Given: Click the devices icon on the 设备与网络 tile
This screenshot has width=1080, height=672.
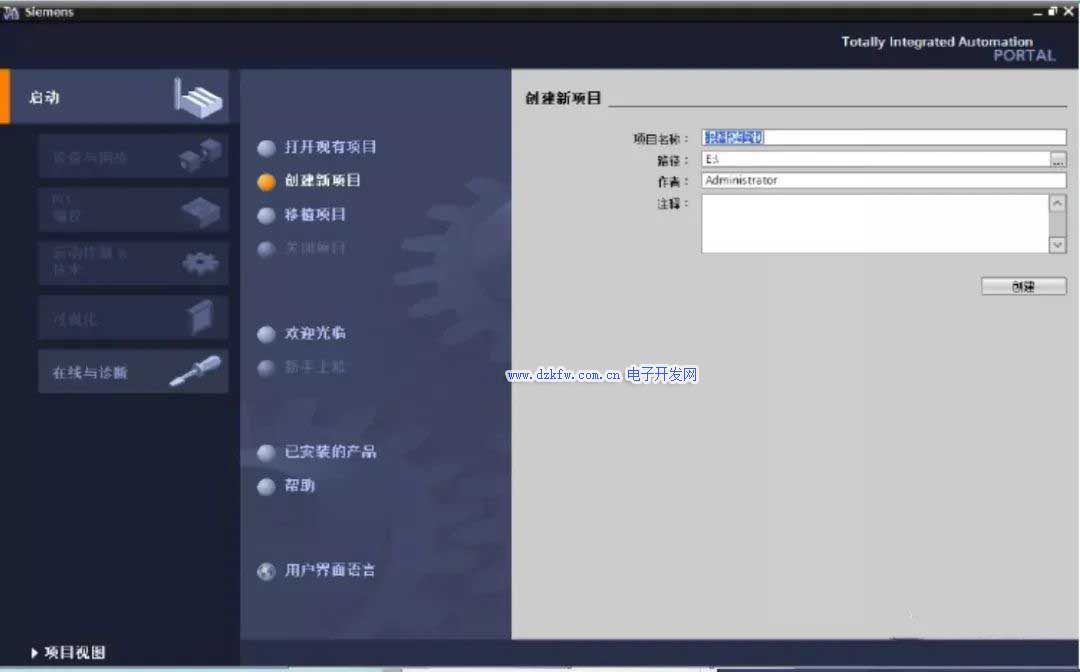Looking at the screenshot, I should click(200, 154).
